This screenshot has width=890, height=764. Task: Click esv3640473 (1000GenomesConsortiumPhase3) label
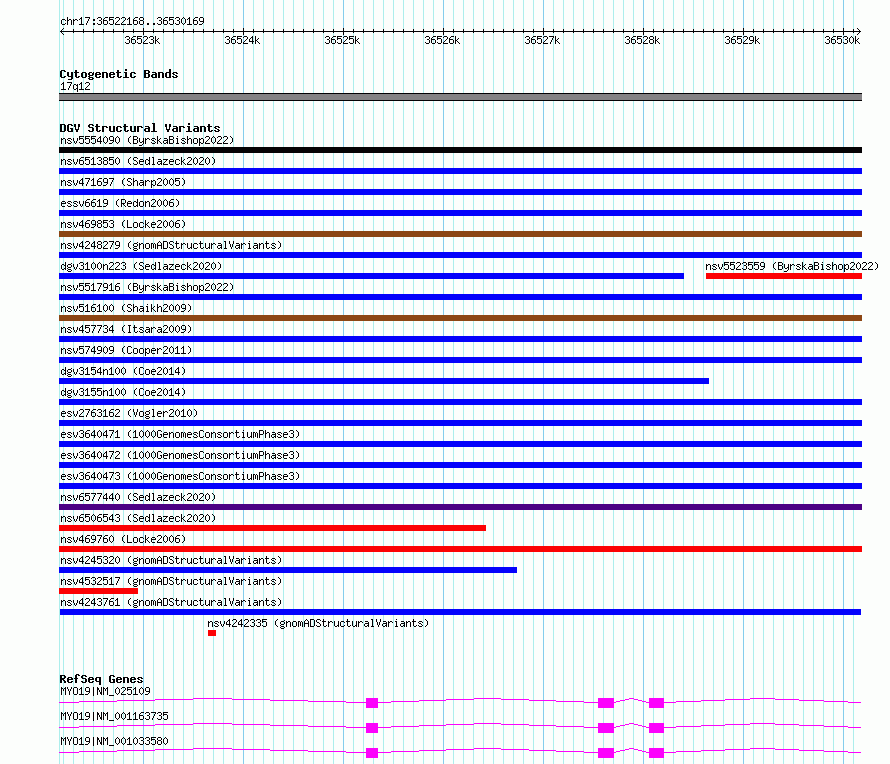point(180,476)
